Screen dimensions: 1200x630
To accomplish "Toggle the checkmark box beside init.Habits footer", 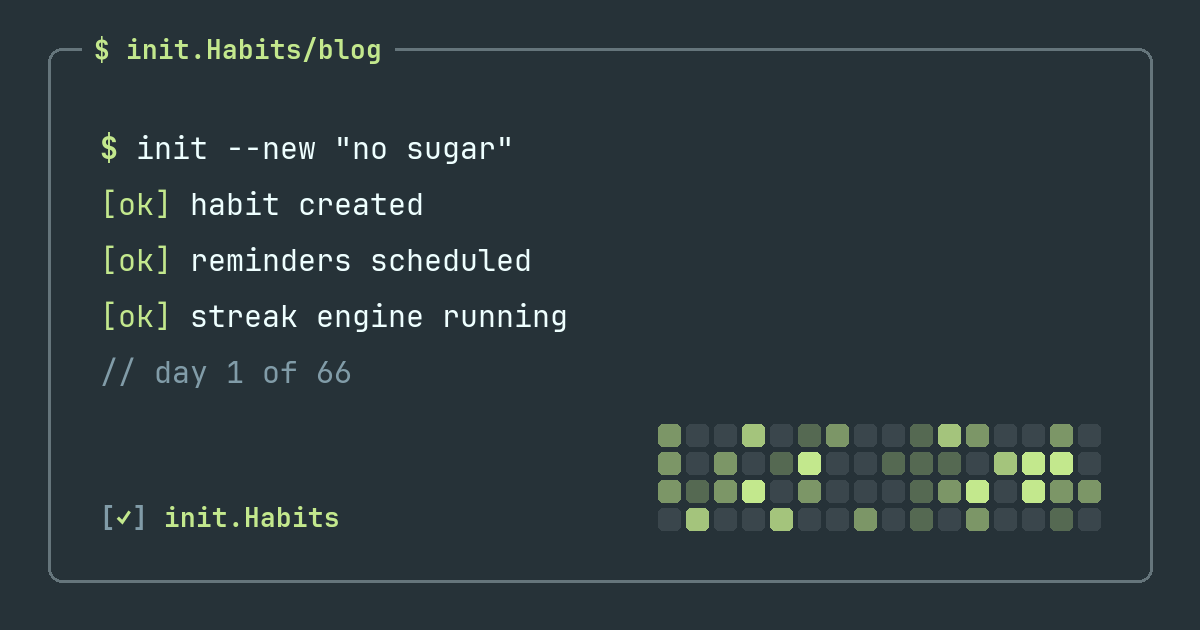I will (x=124, y=518).
